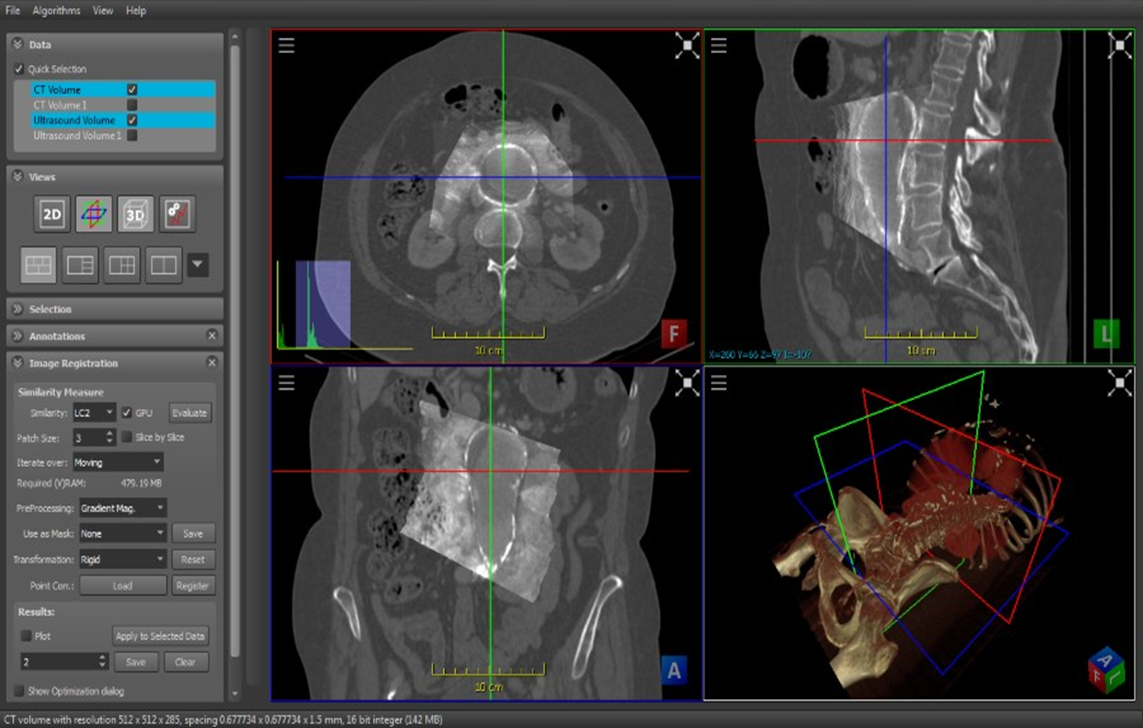Viewport: 1143px width, 728px height.
Task: Open the Similarity dropdown showing LC2
Action: 95,412
